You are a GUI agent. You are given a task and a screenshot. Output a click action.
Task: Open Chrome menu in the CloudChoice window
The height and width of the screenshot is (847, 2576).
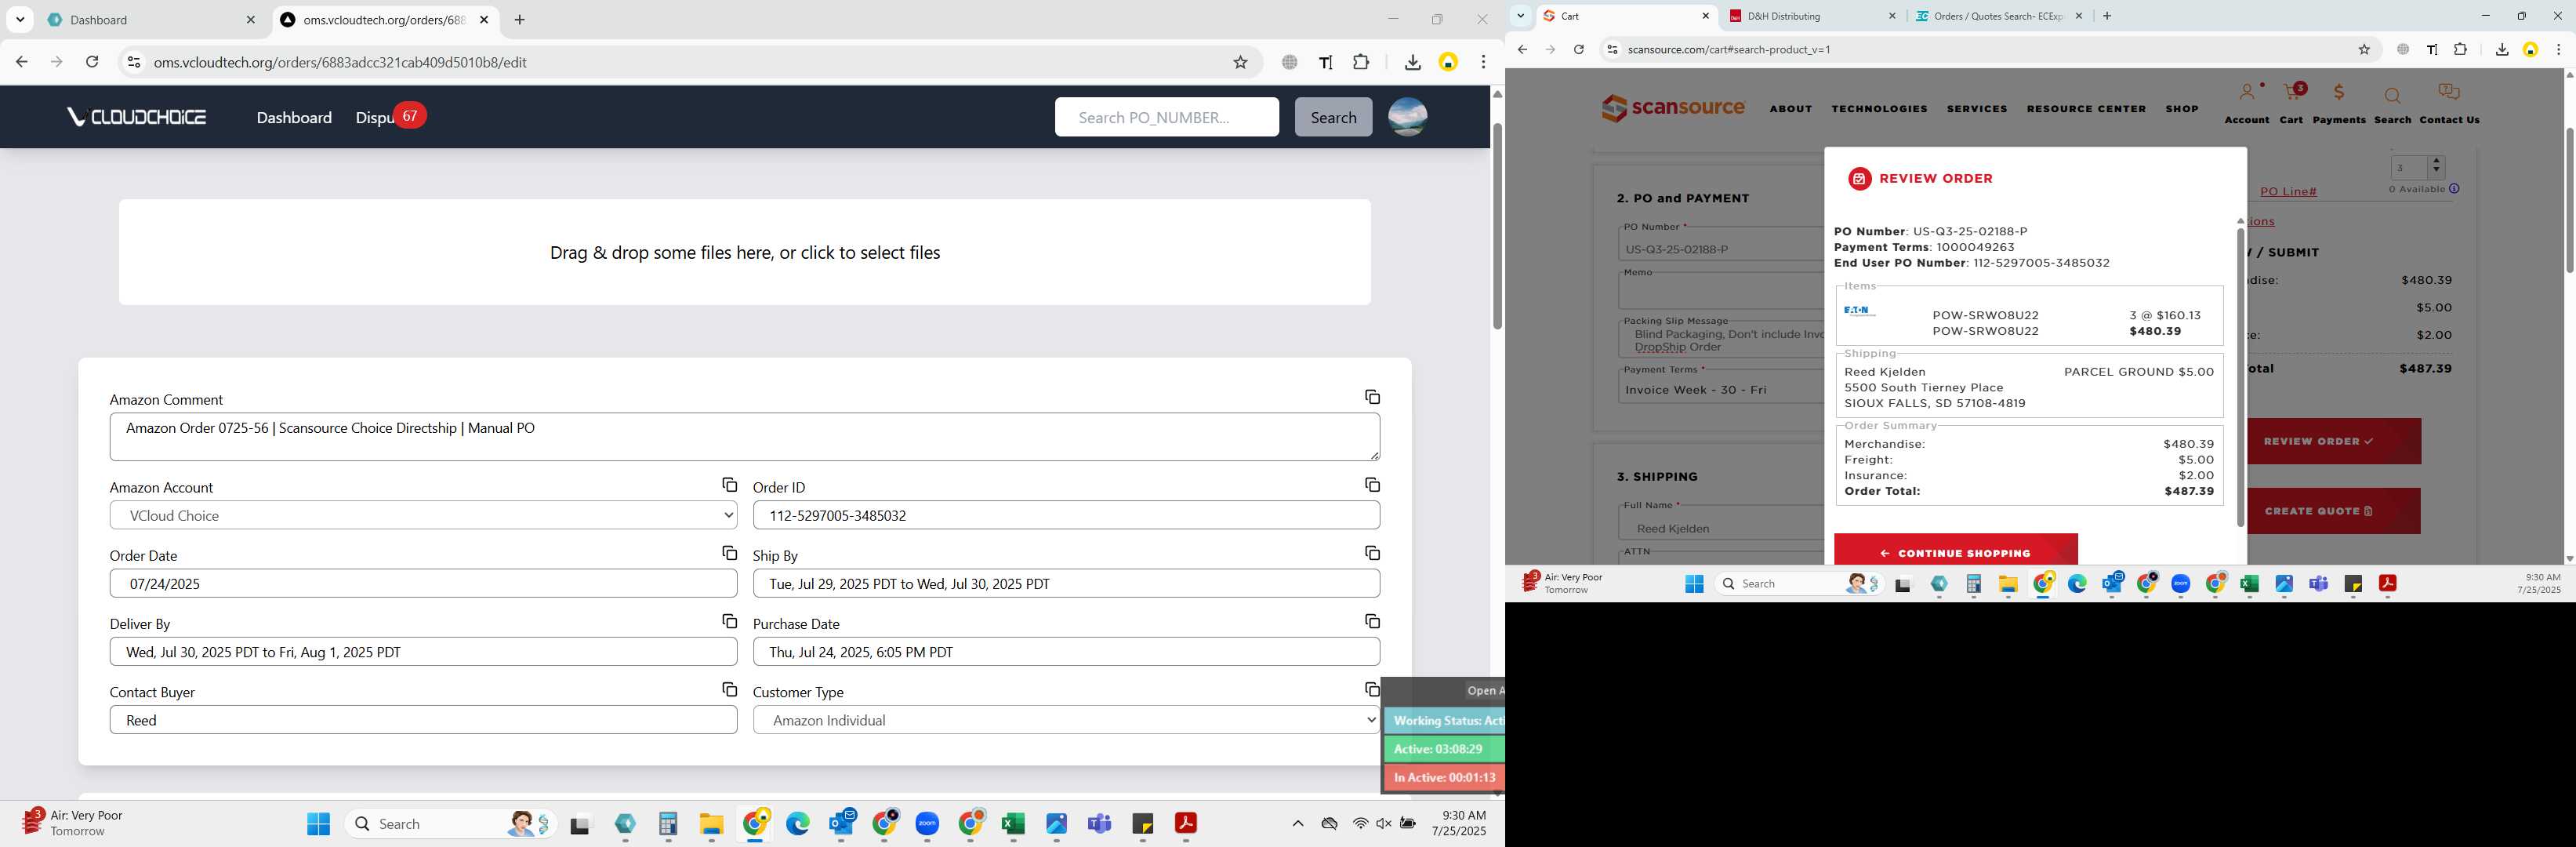(1483, 62)
